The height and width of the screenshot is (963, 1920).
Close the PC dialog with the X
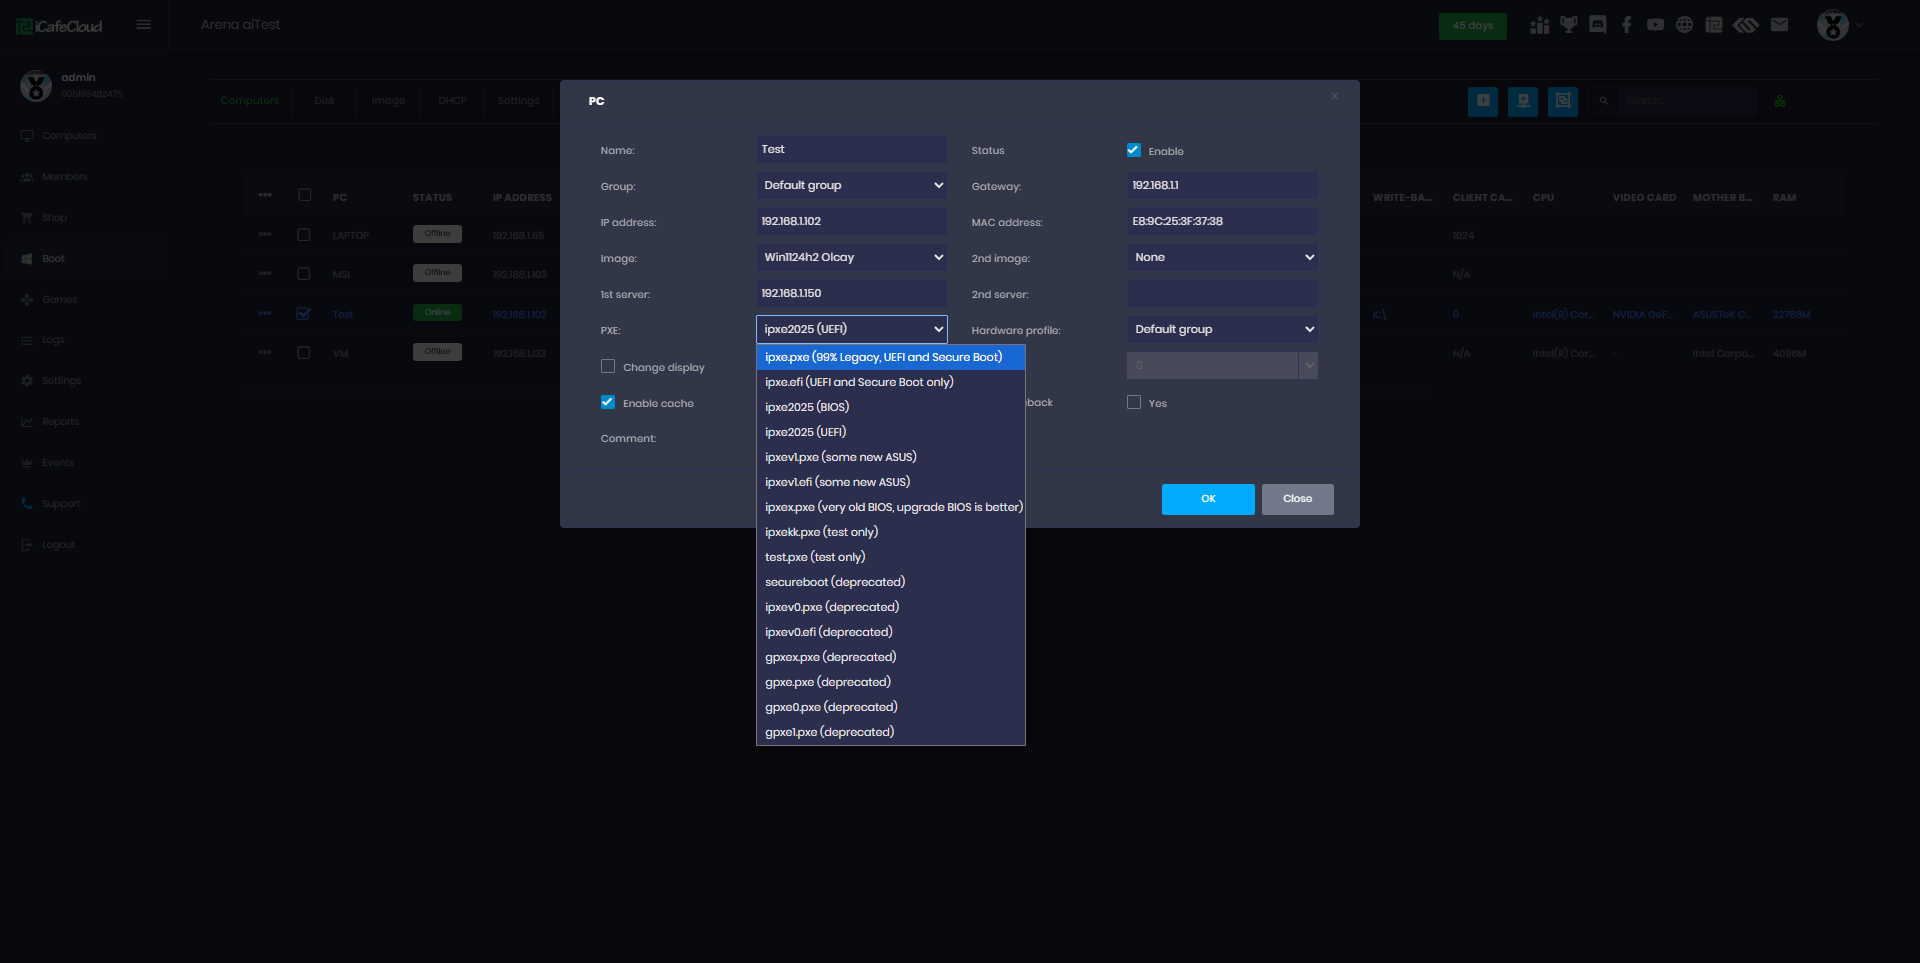(x=1334, y=96)
